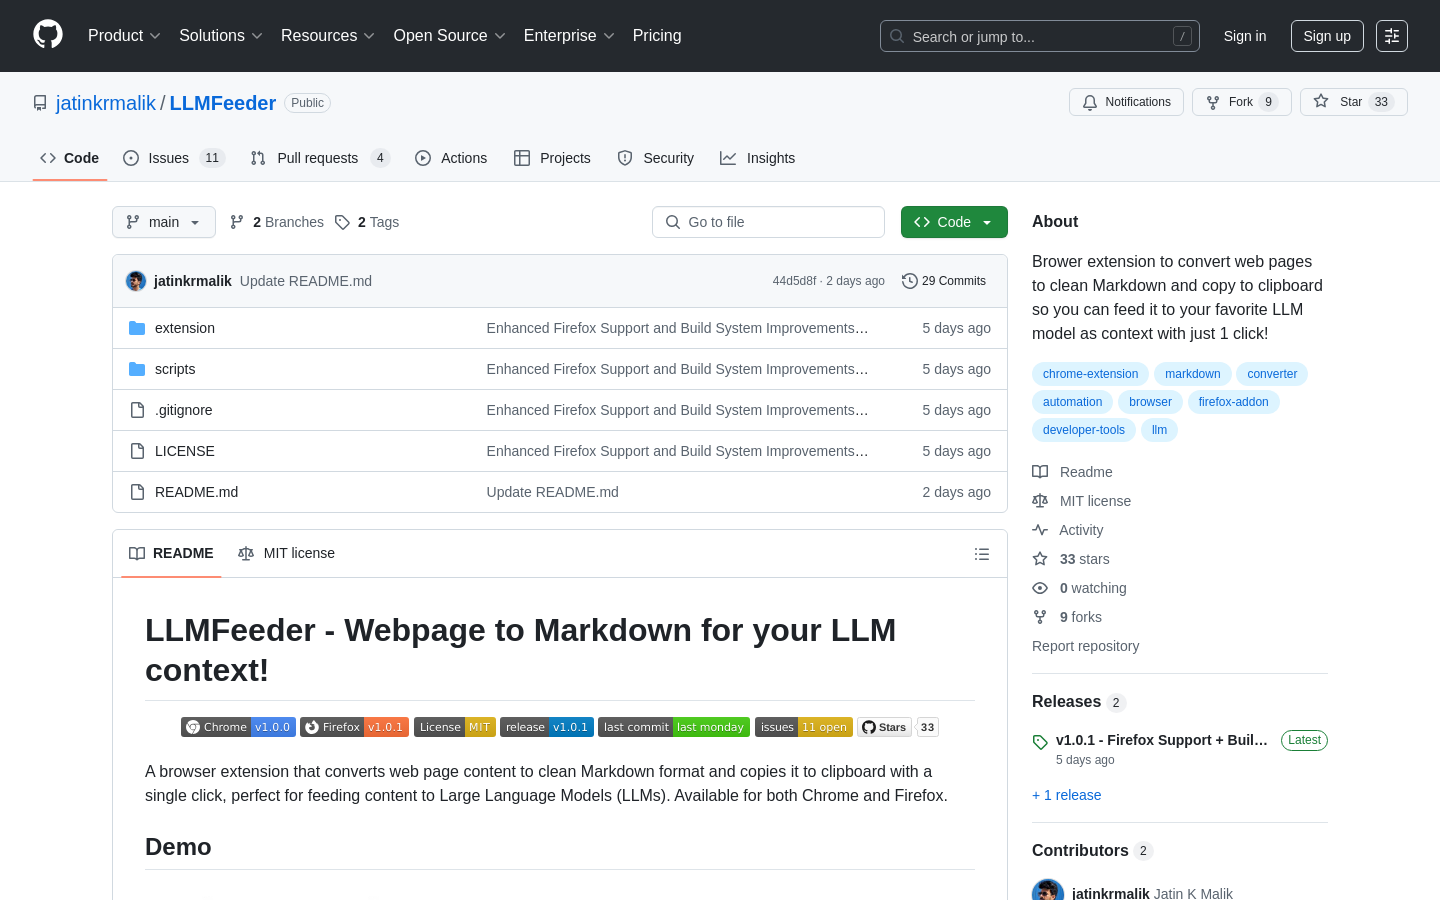
Task: Open the automation topic tag
Action: point(1072,402)
